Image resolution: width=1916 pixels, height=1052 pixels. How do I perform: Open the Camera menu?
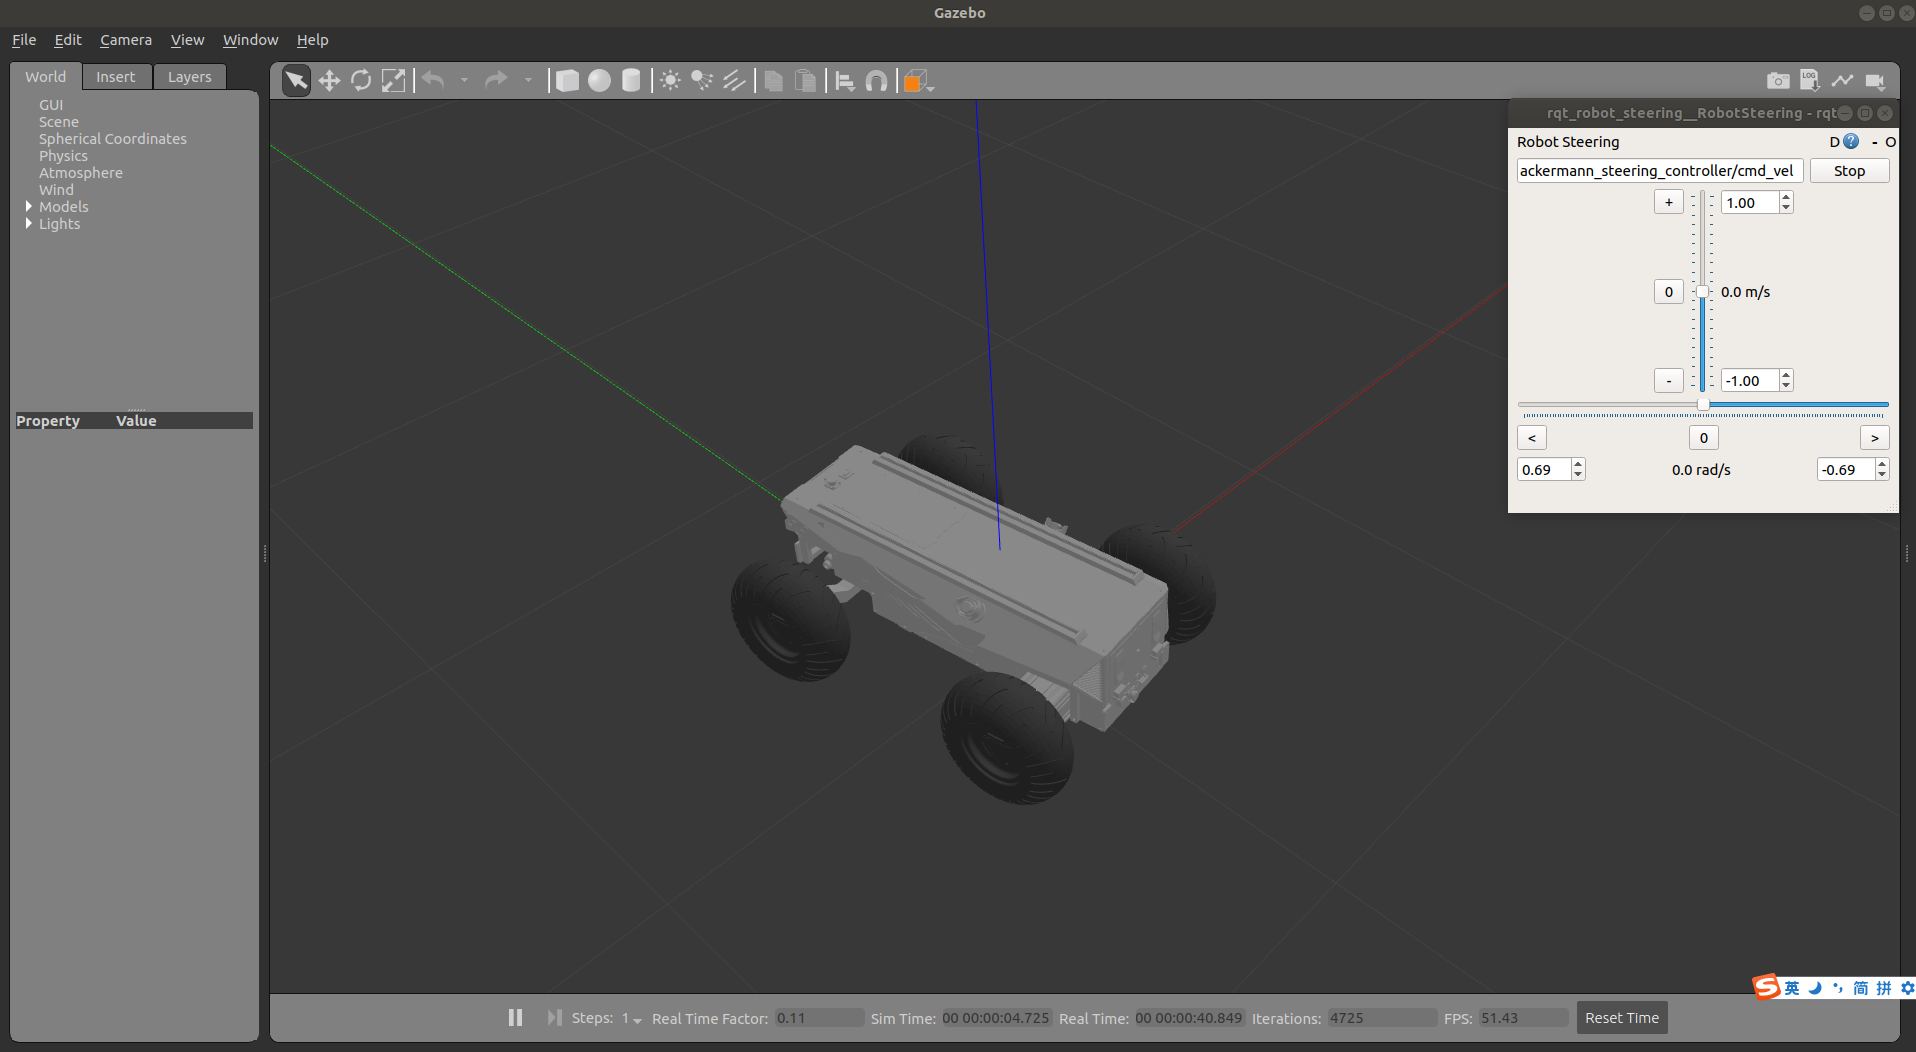click(125, 40)
